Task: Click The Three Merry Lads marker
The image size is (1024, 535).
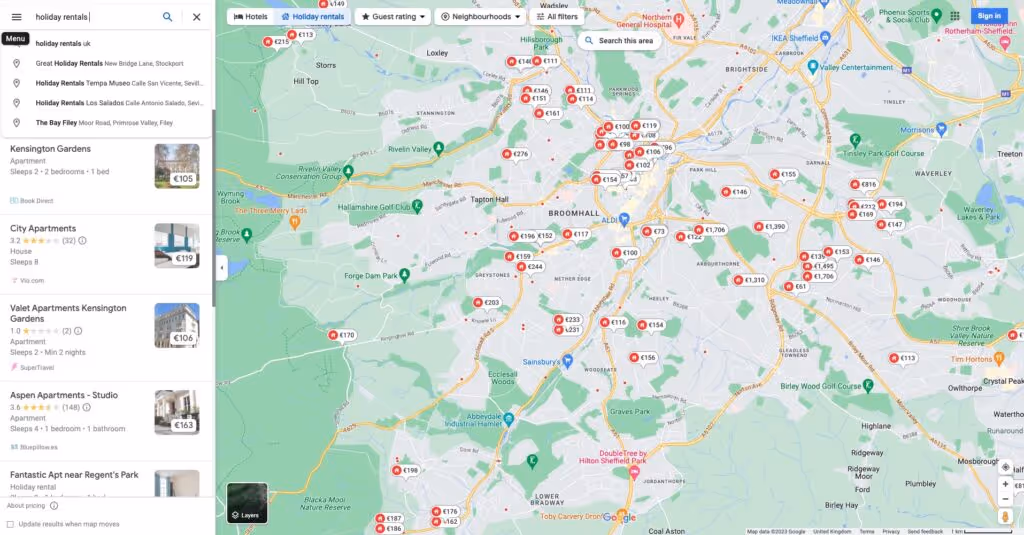Action: tap(295, 223)
